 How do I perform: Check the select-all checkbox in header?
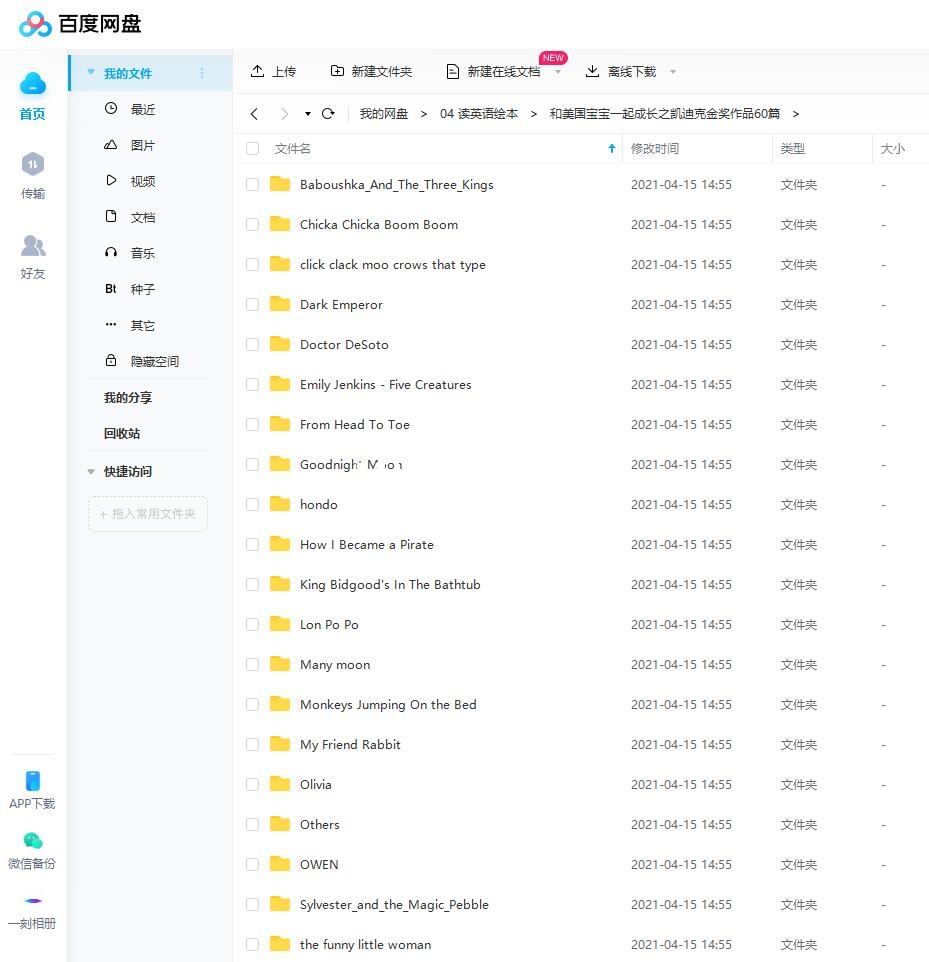point(252,148)
